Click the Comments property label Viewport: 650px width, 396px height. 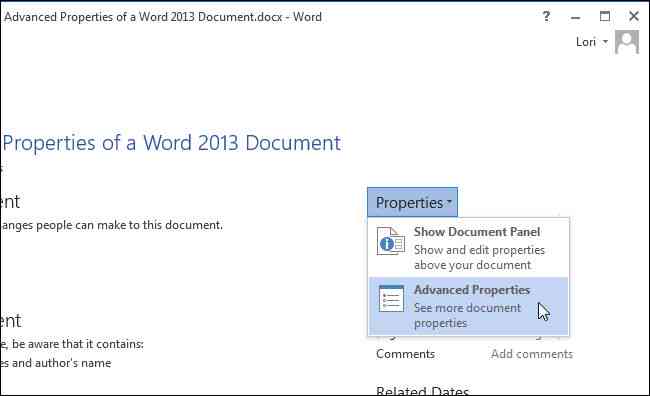click(x=405, y=354)
